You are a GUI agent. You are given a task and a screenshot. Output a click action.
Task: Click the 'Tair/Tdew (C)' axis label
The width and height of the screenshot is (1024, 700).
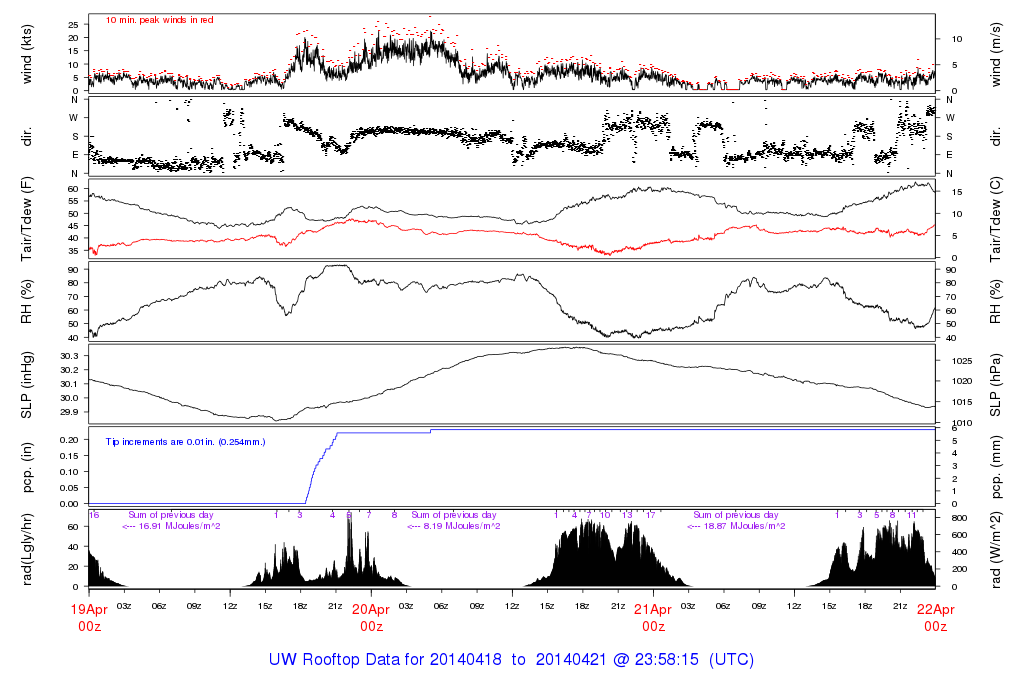[x=995, y=219]
